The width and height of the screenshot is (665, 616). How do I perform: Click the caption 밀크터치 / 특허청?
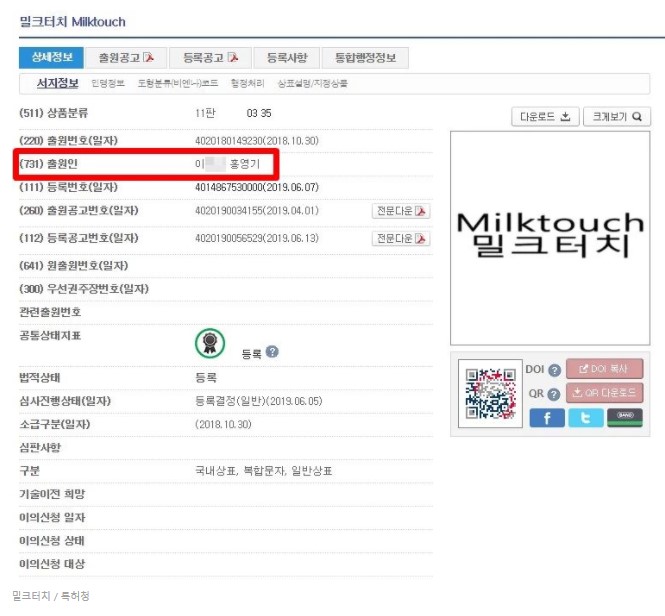point(51,596)
